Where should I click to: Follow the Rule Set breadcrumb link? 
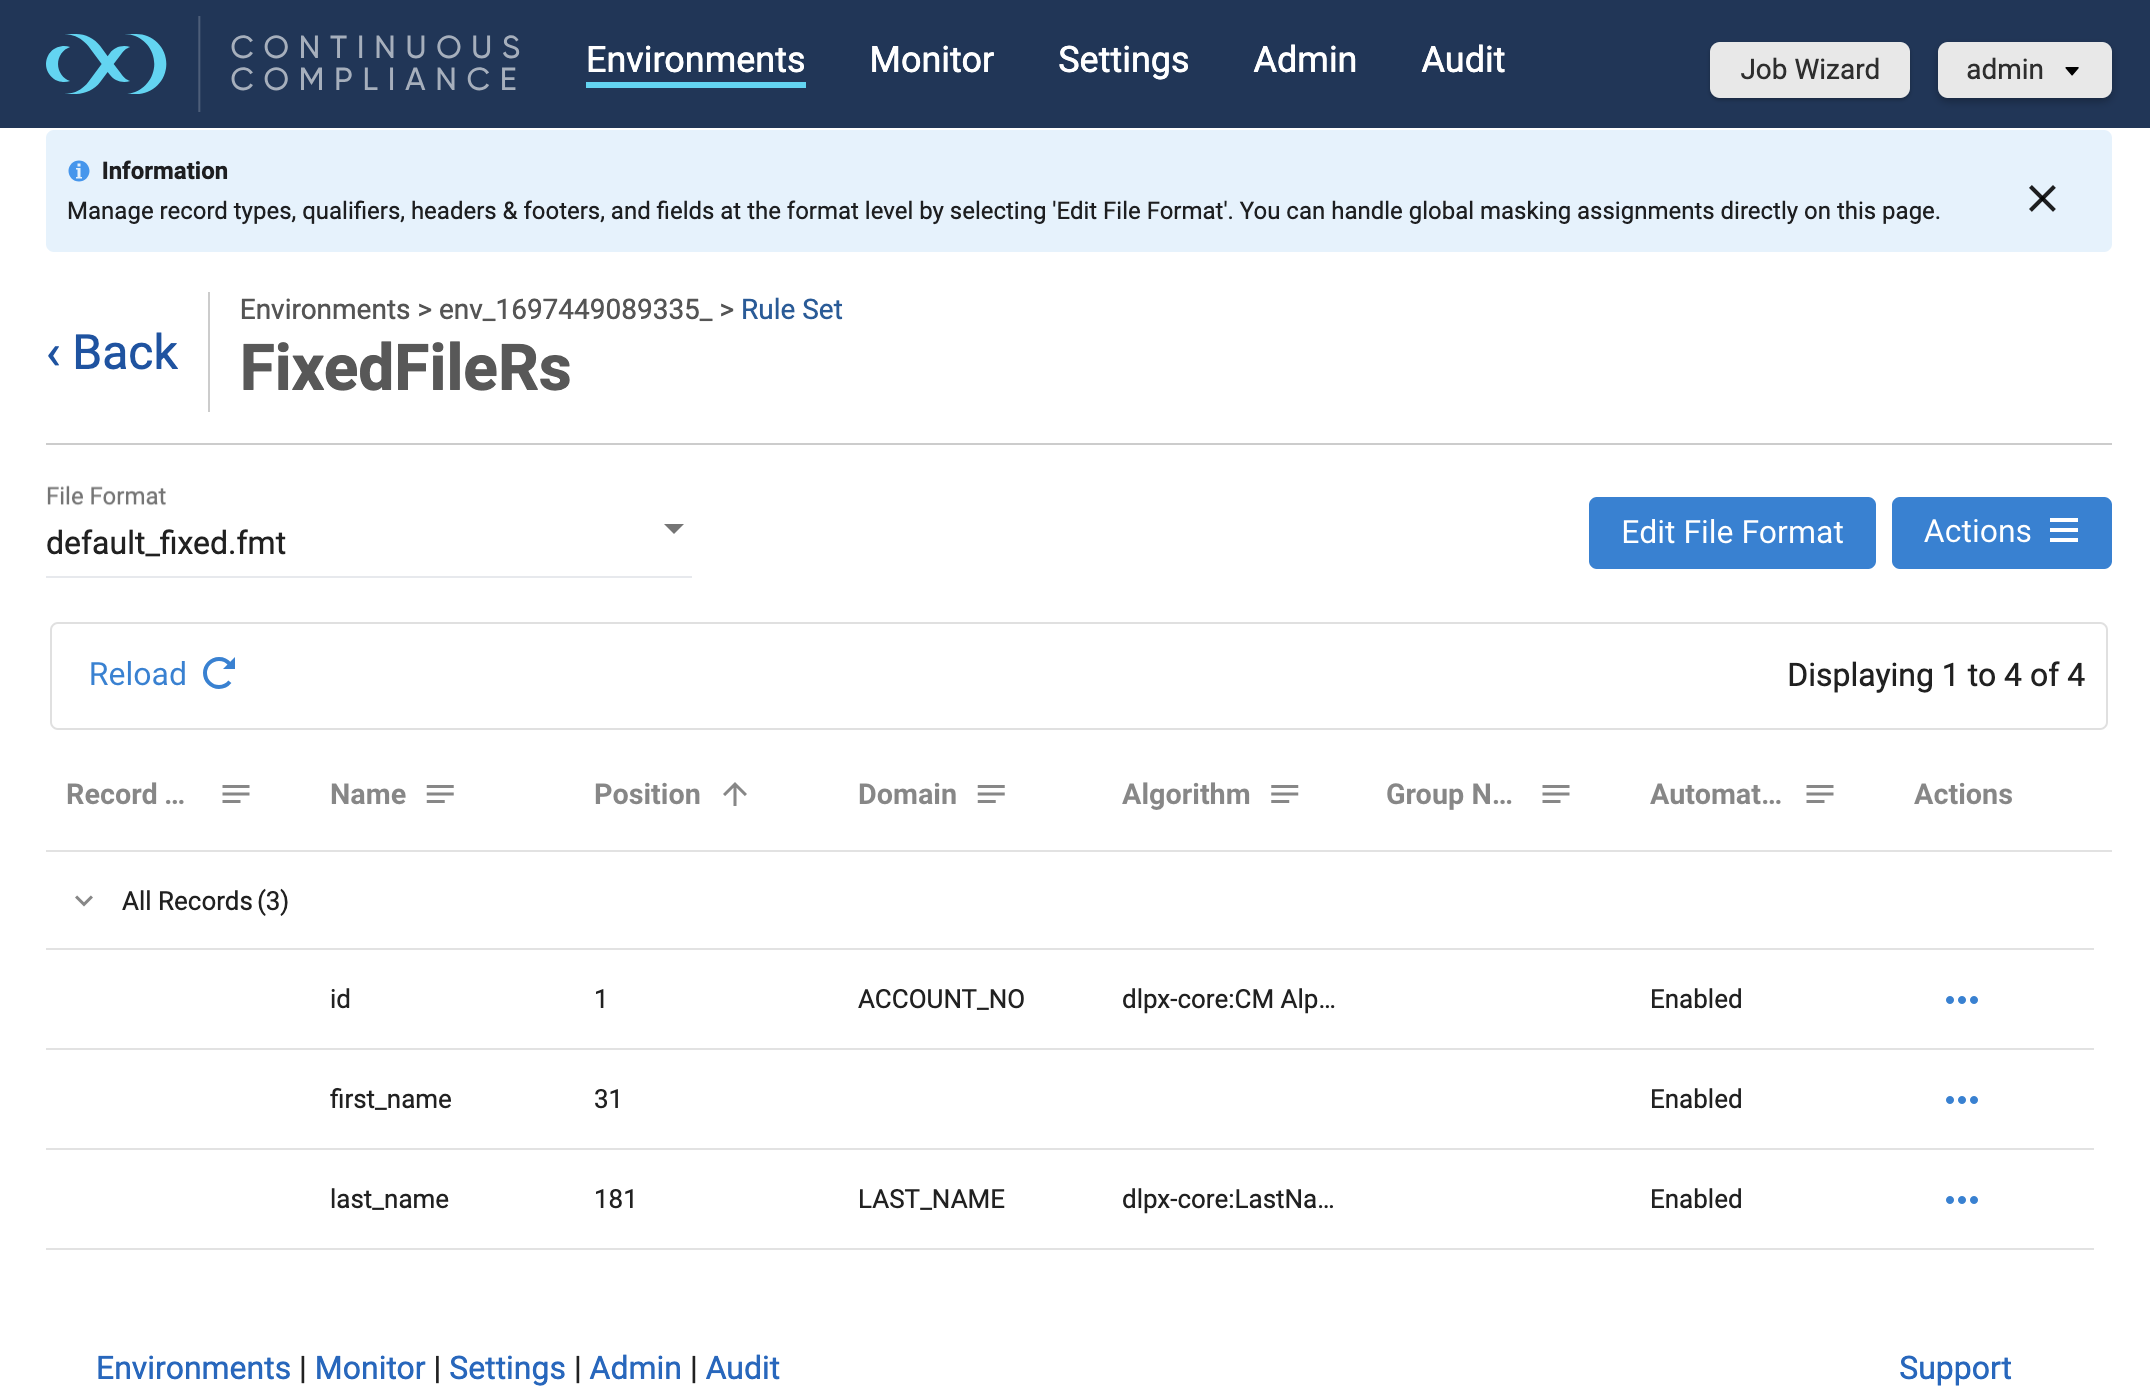(x=791, y=309)
